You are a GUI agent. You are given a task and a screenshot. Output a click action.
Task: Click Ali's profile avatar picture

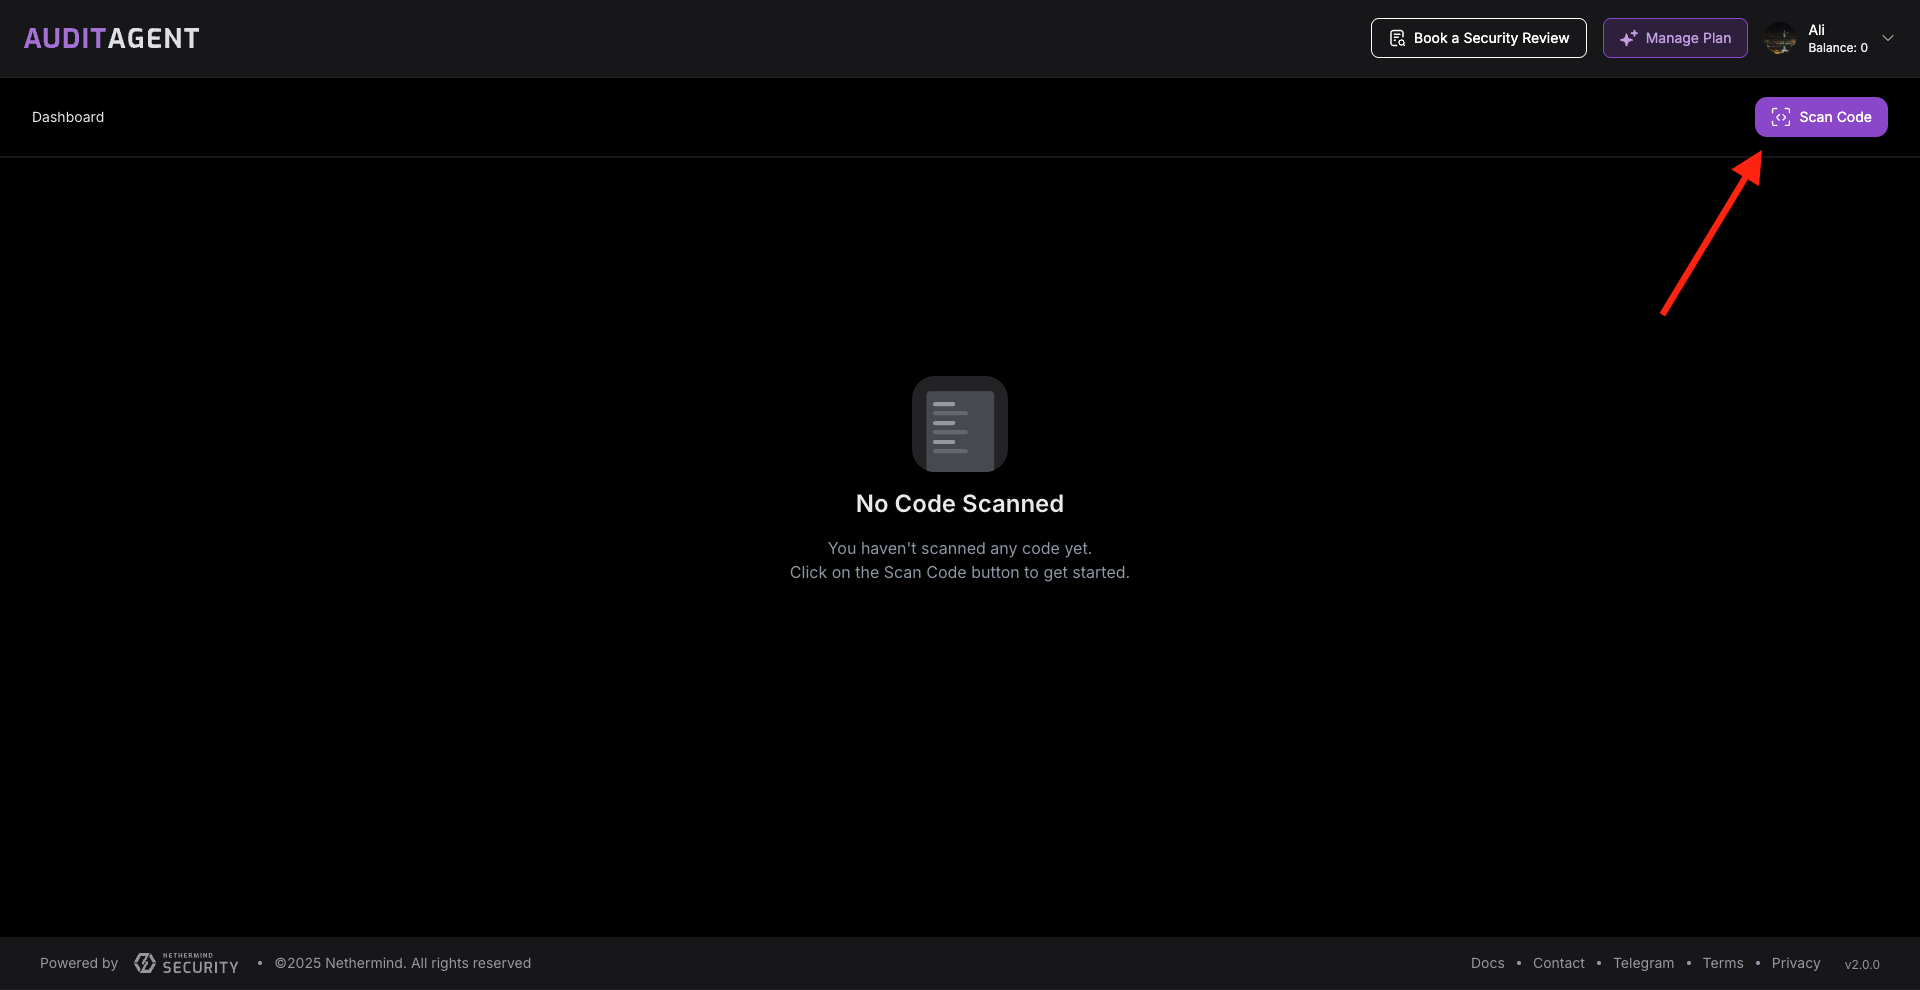click(1780, 39)
